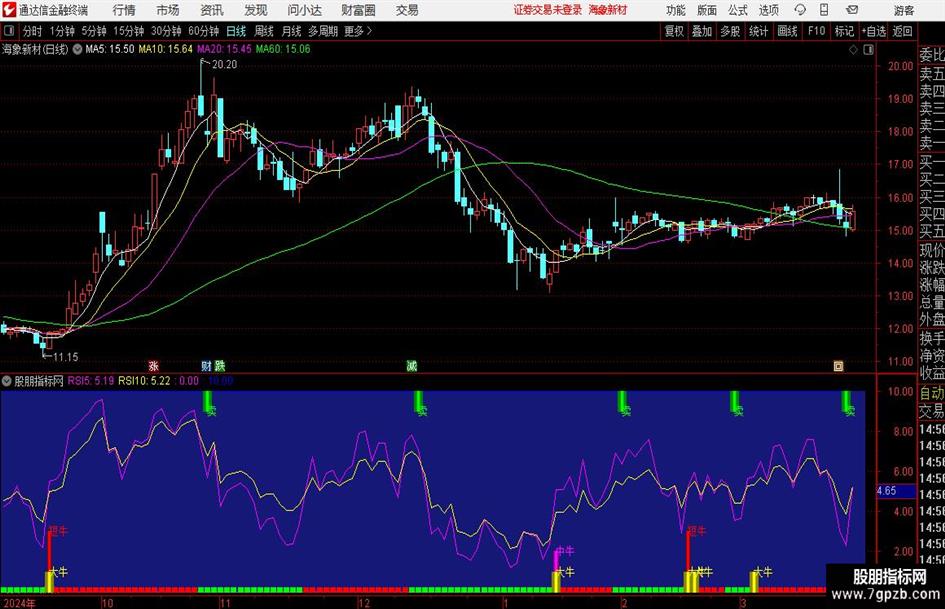Open the 发现 menu

coord(256,10)
